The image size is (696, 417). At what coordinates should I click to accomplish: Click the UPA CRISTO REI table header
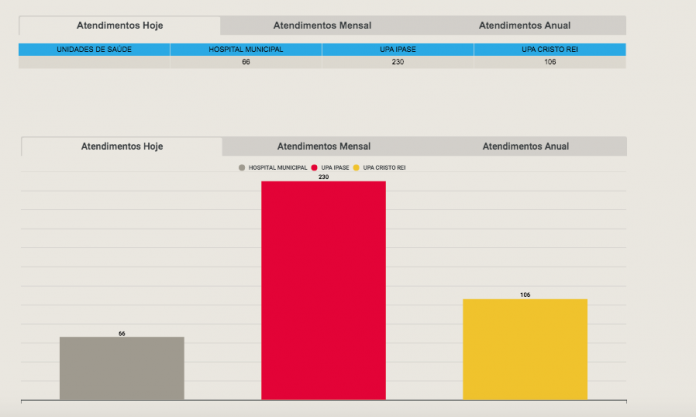(550, 49)
